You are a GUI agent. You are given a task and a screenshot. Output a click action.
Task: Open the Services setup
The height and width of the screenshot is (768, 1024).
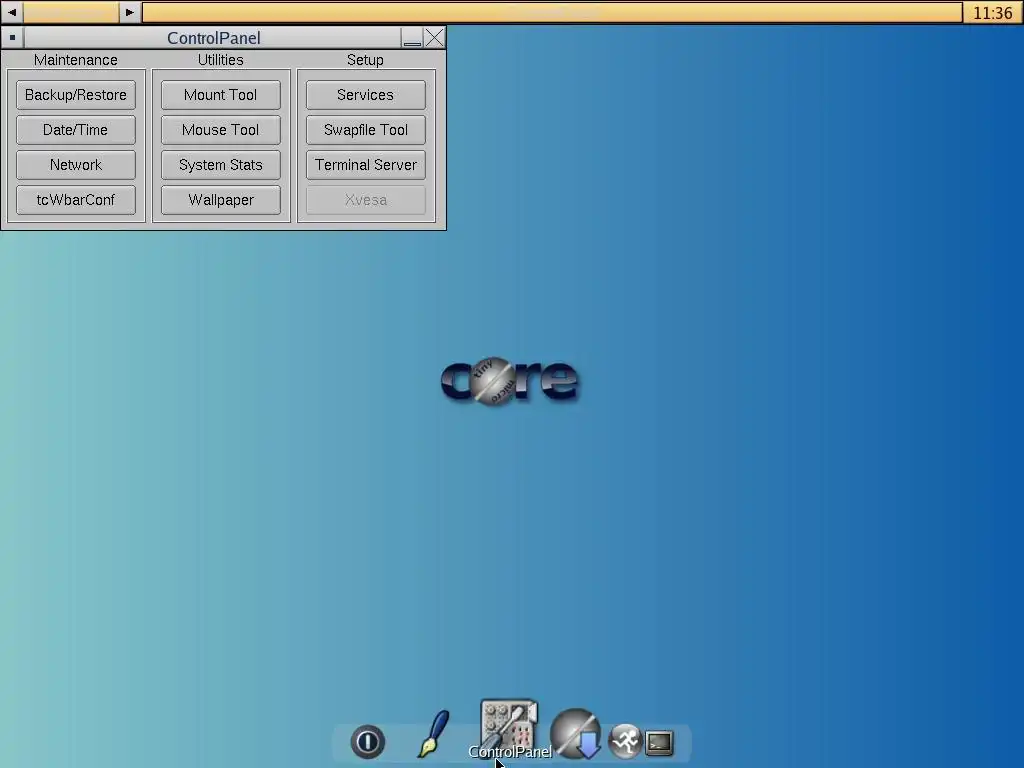pos(366,95)
